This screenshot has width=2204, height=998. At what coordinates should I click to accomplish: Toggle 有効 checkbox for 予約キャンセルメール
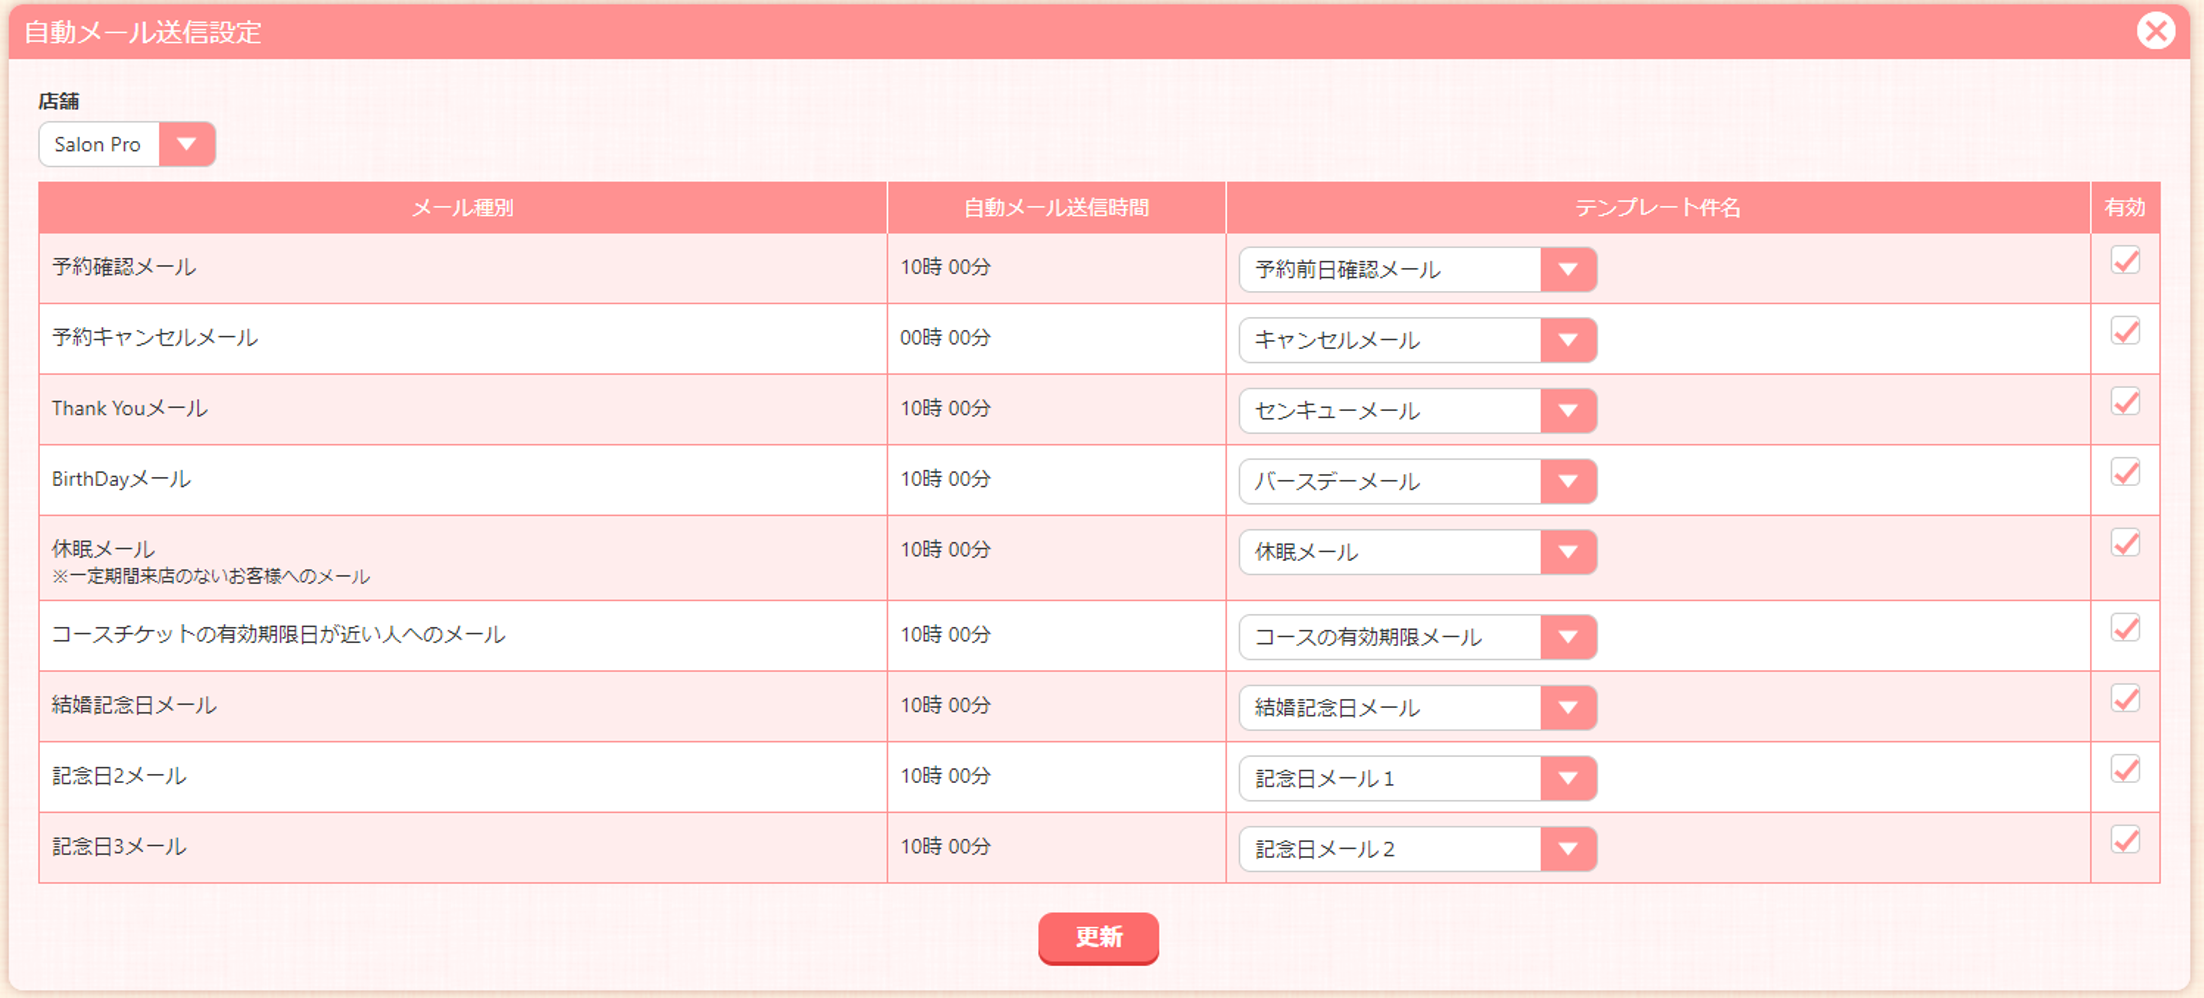pyautogui.click(x=2125, y=331)
